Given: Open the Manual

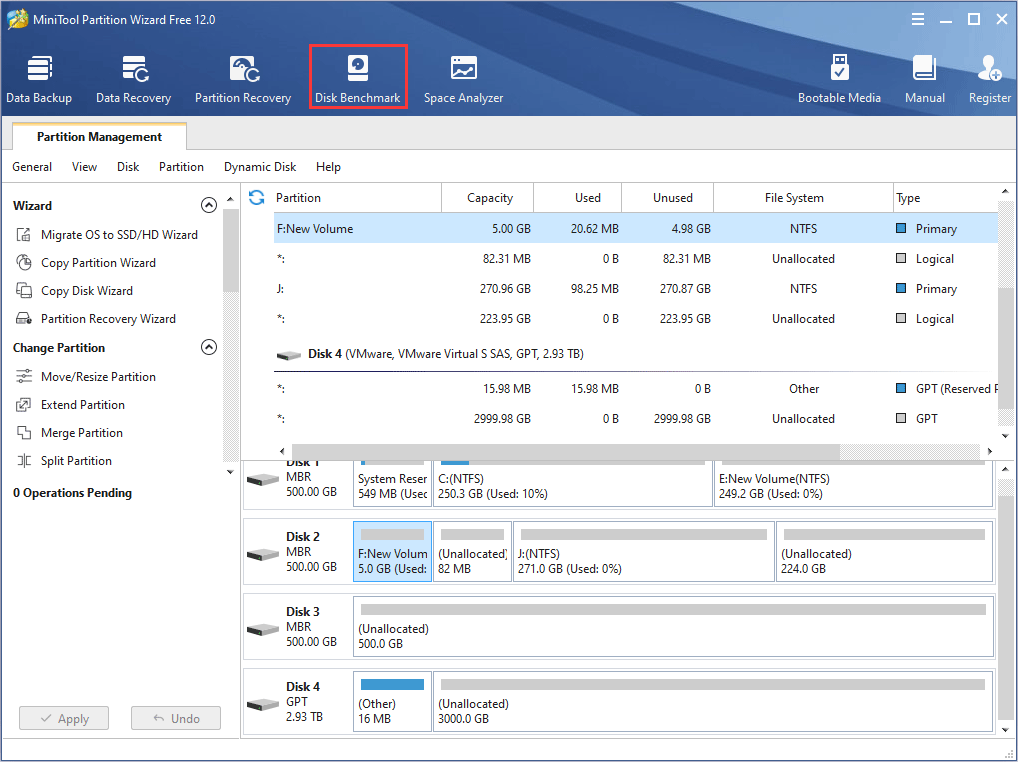Looking at the screenshot, I should [x=924, y=75].
